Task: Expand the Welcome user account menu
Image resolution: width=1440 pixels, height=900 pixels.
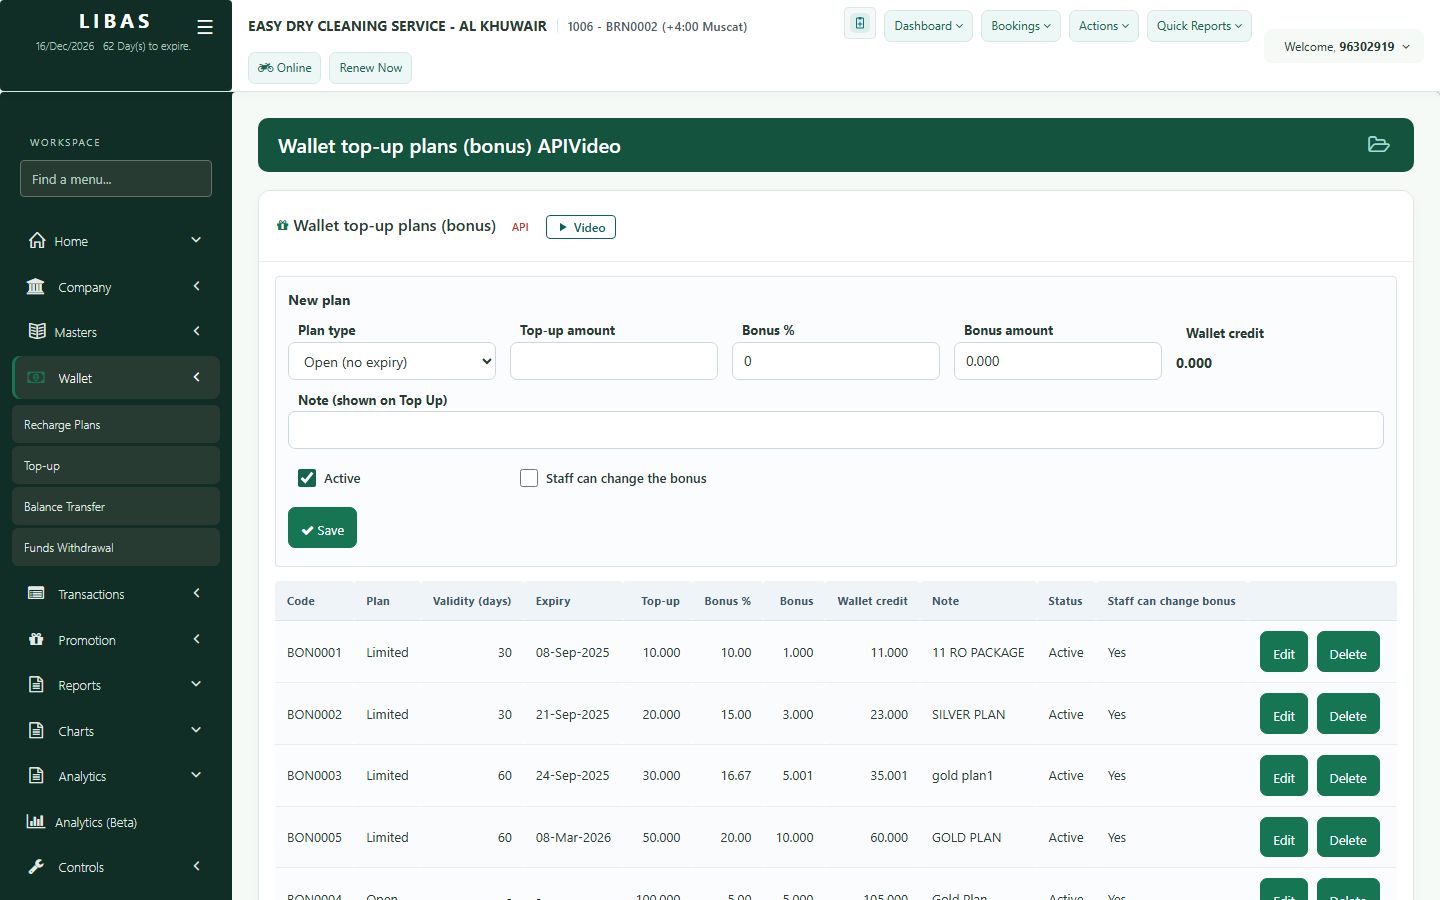Action: pyautogui.click(x=1346, y=47)
